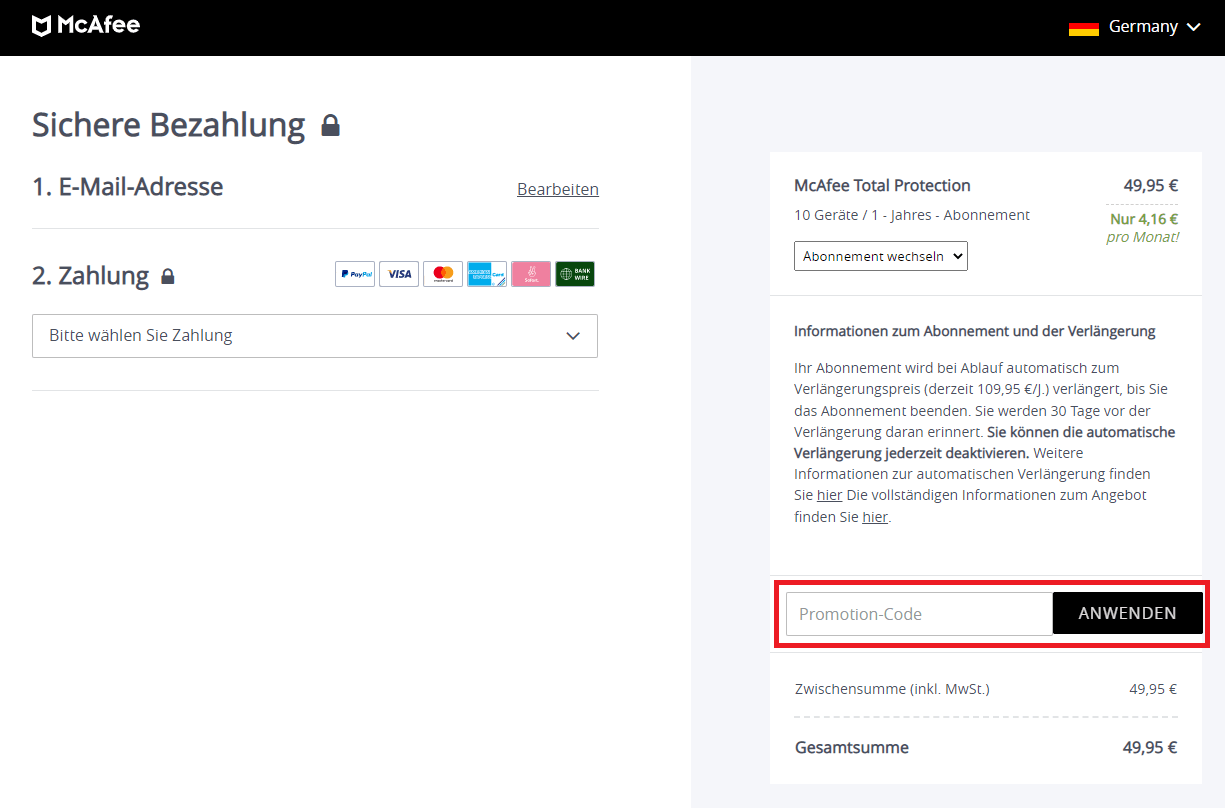Click the ANWENDEN button
This screenshot has height=808, width=1225.
click(x=1127, y=613)
